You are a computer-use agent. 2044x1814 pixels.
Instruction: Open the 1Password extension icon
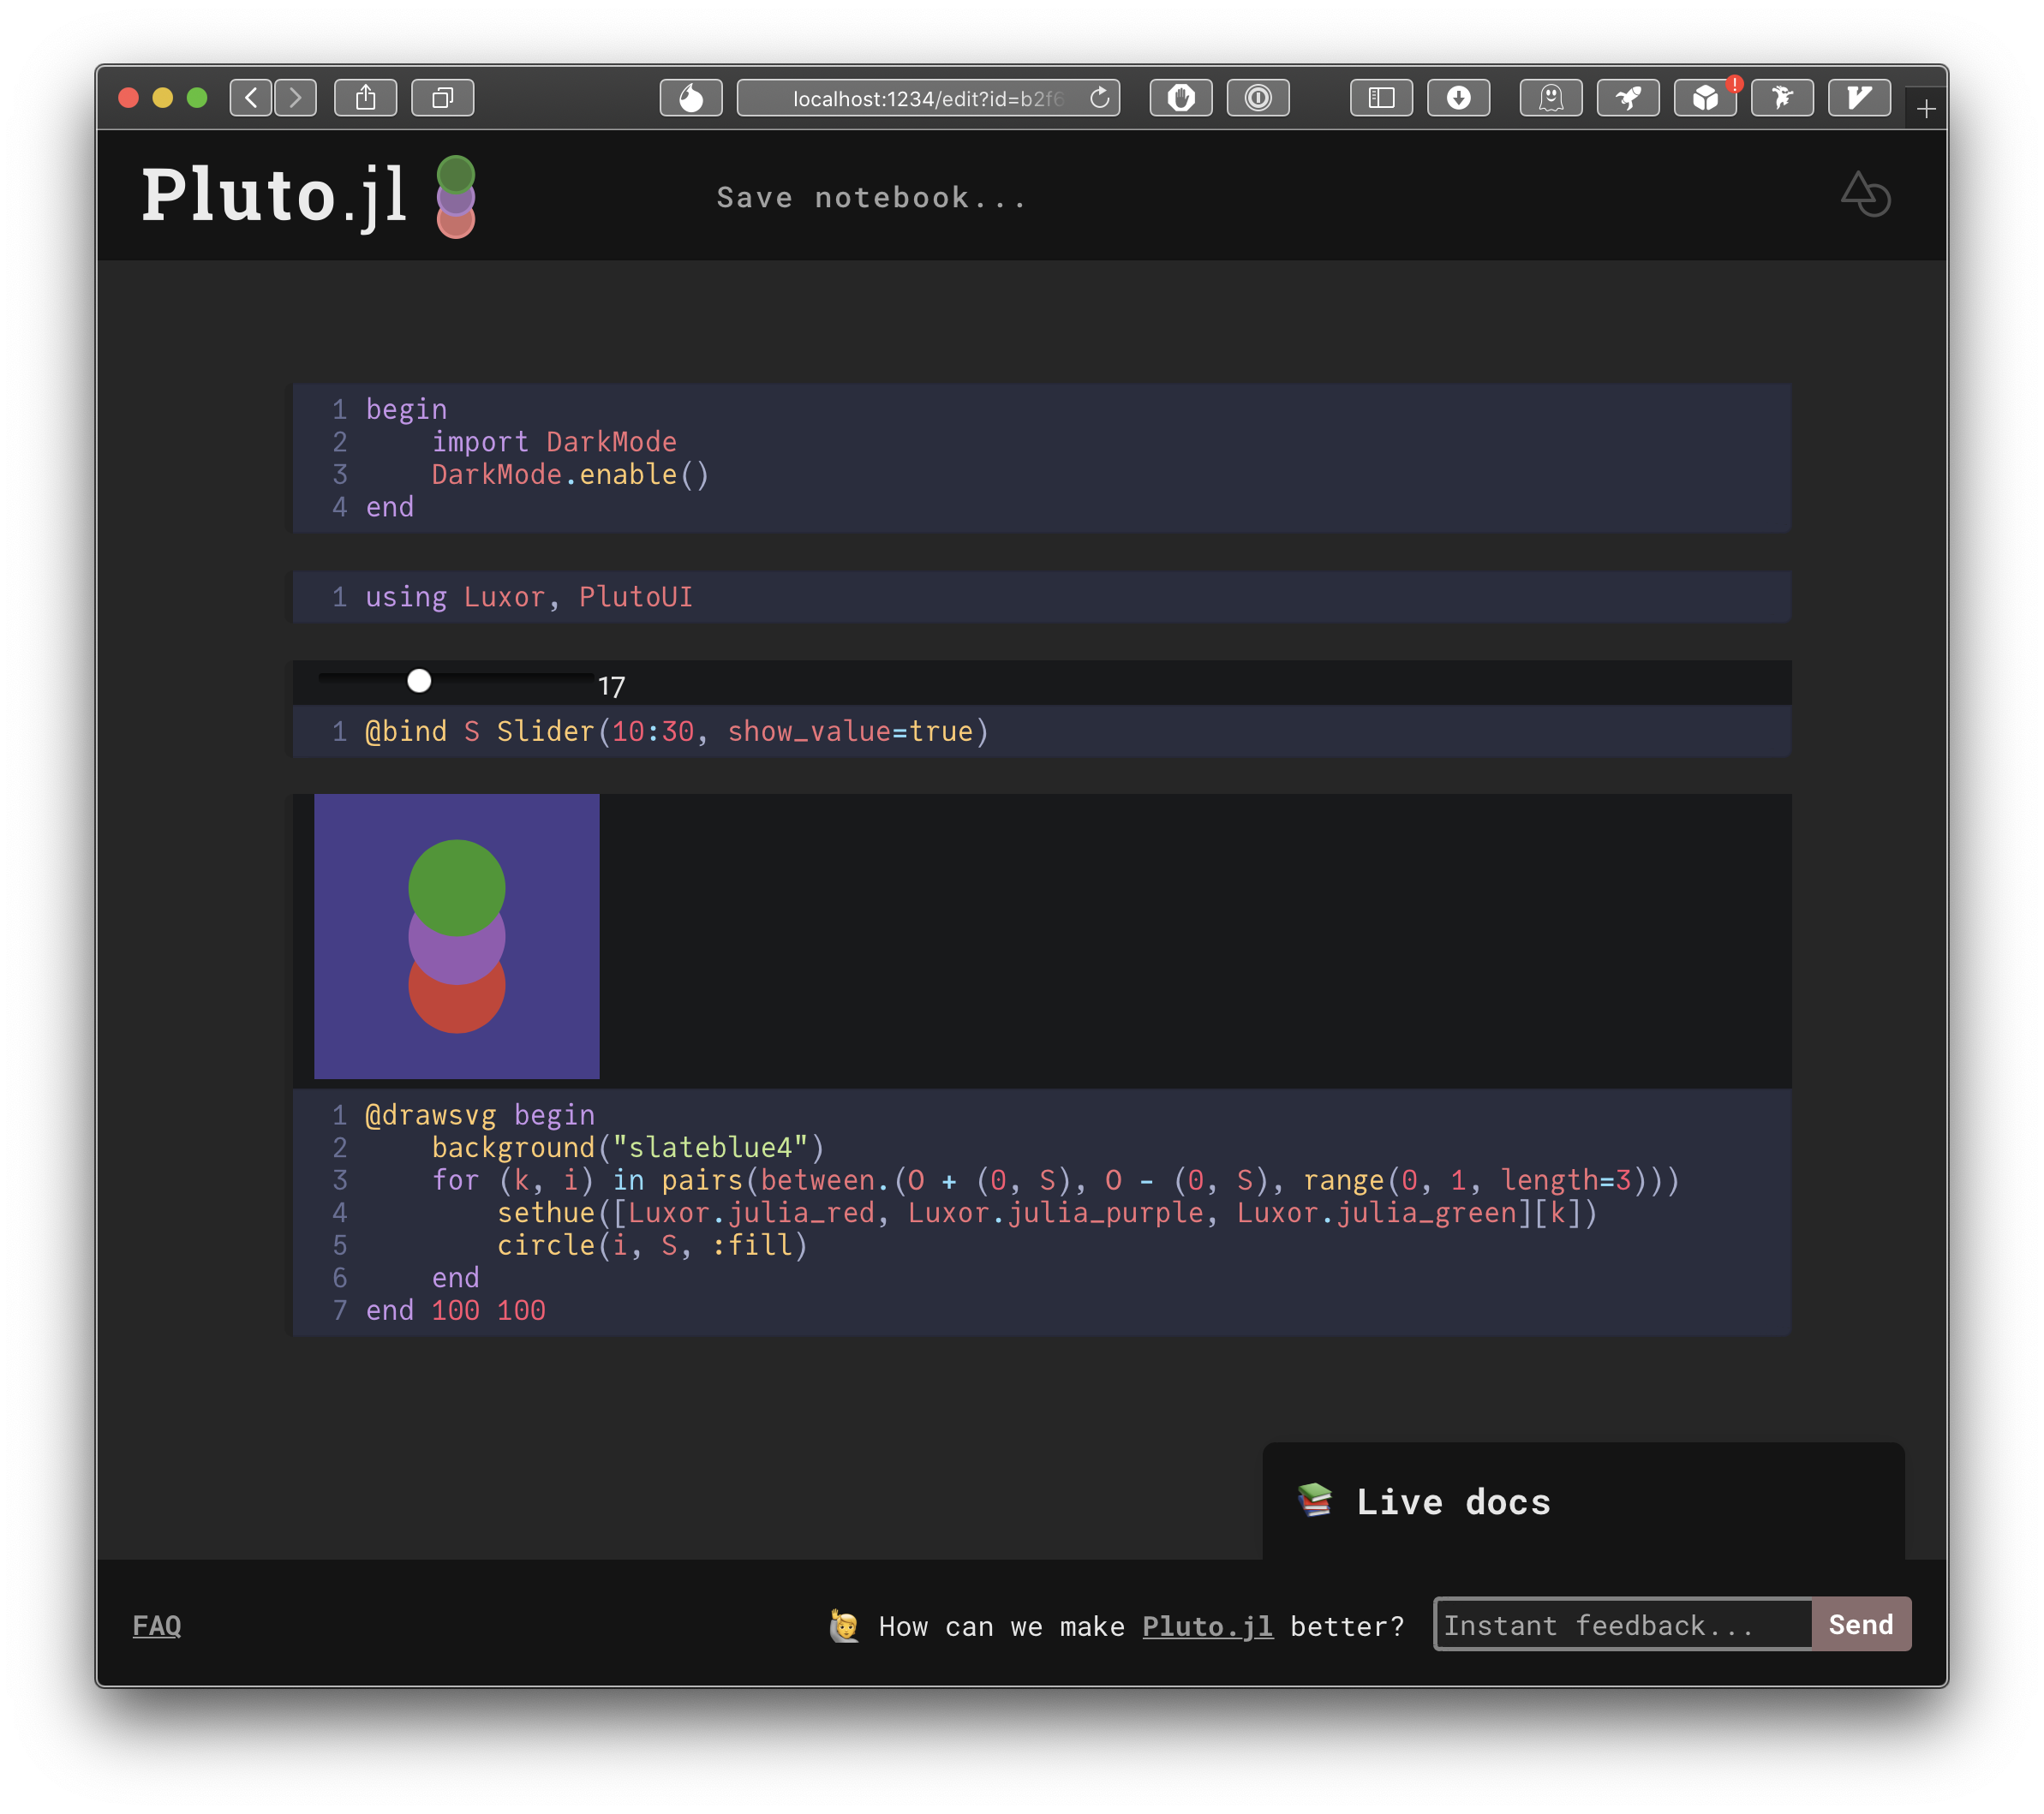click(1258, 98)
